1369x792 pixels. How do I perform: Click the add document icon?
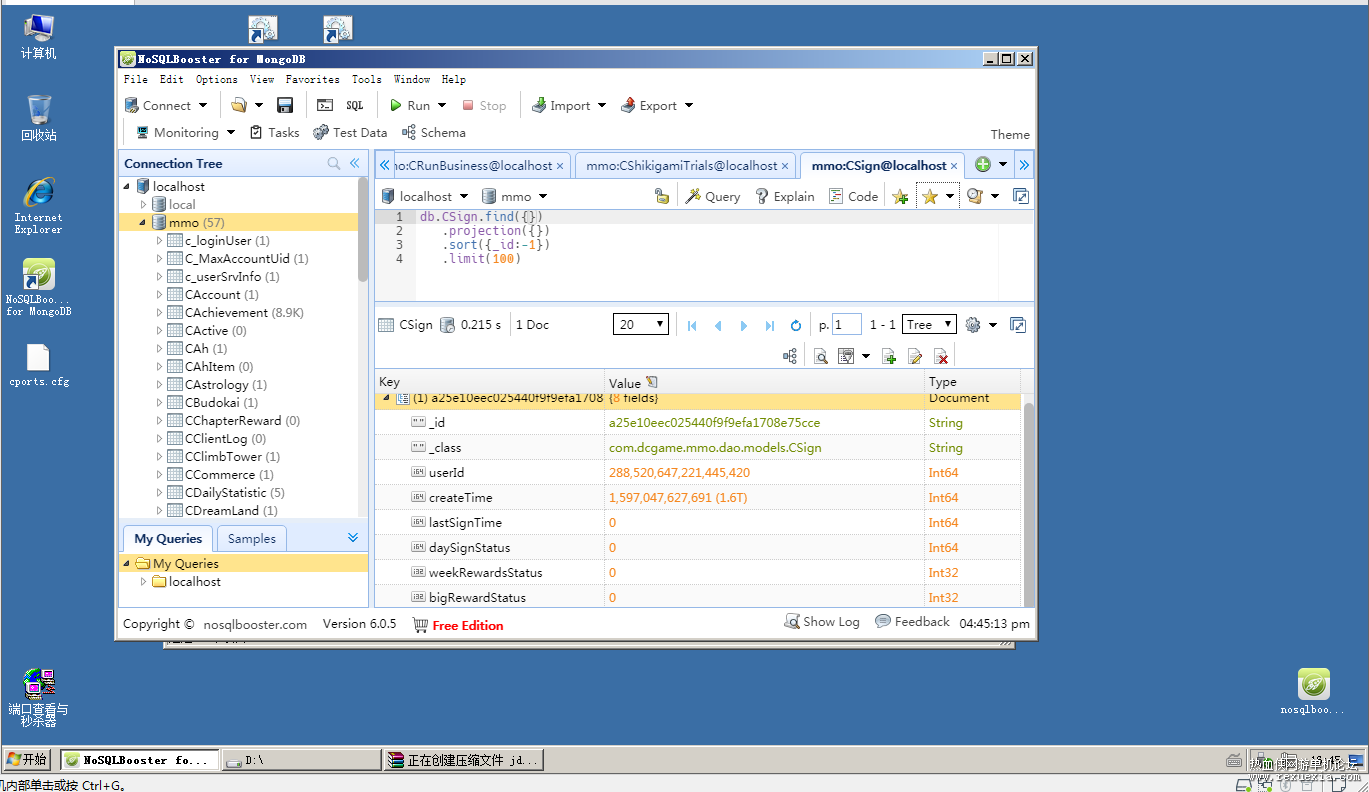(x=888, y=356)
